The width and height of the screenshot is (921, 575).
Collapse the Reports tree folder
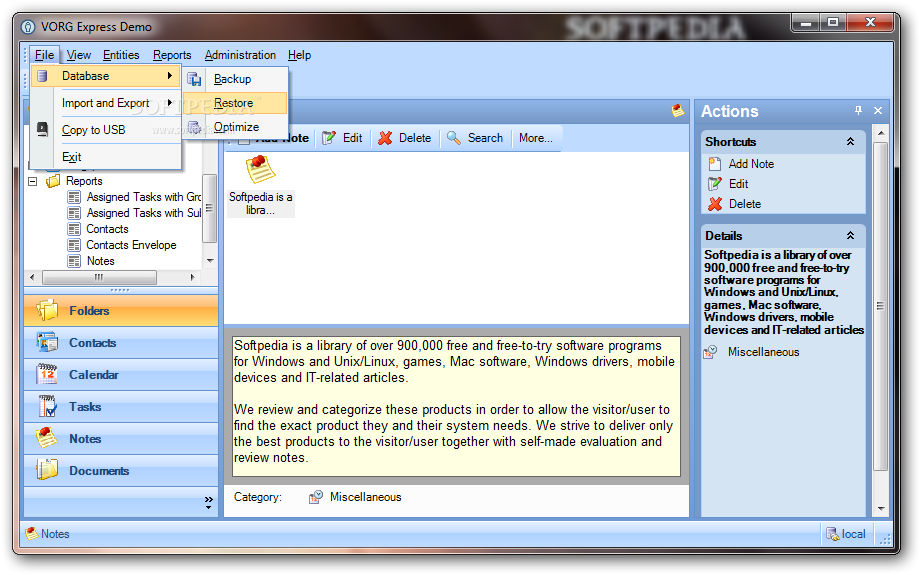point(33,181)
